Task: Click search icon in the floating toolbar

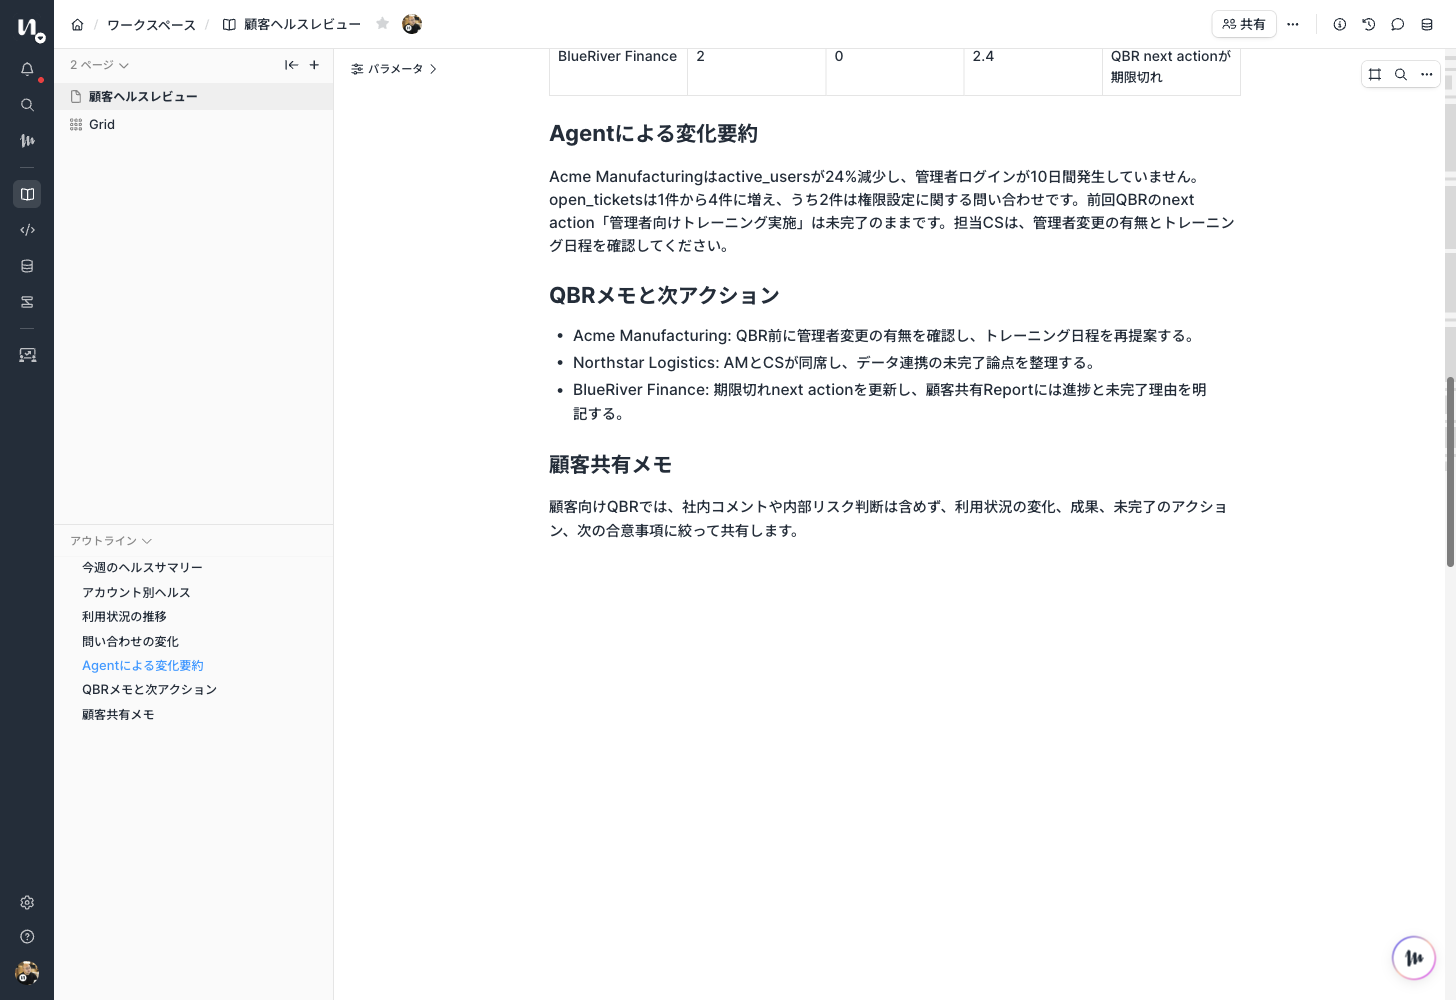Action: pos(1401,74)
